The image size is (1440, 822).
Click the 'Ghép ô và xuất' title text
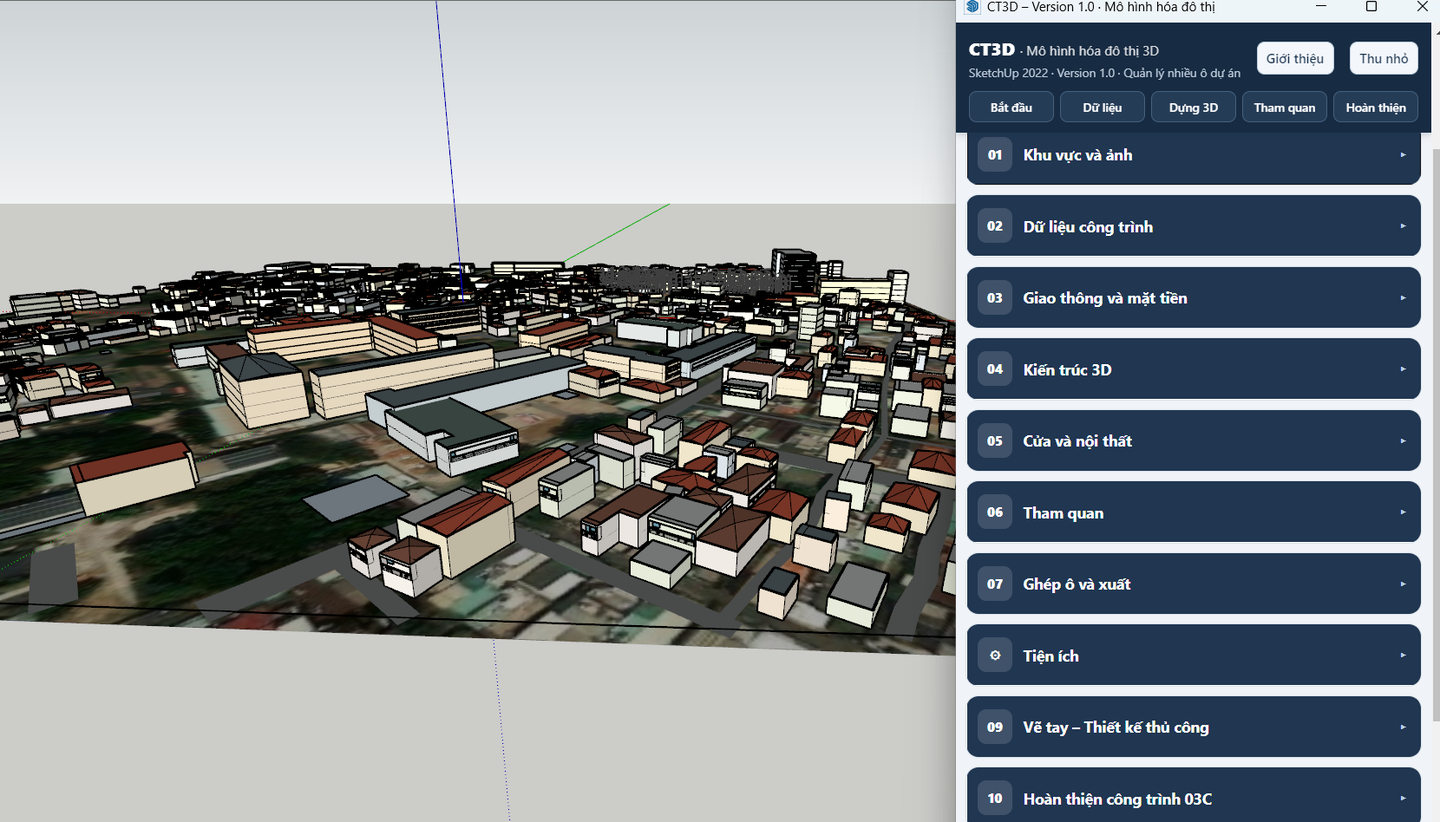(1077, 584)
